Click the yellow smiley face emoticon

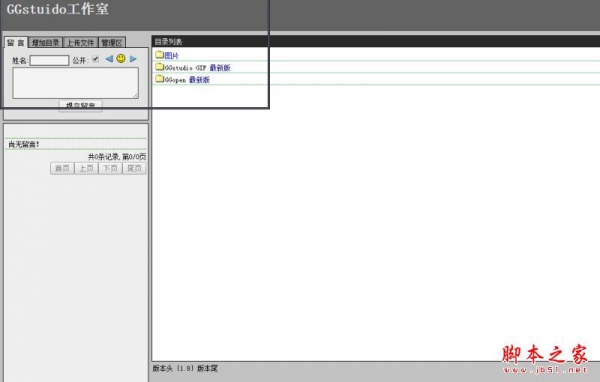click(121, 59)
